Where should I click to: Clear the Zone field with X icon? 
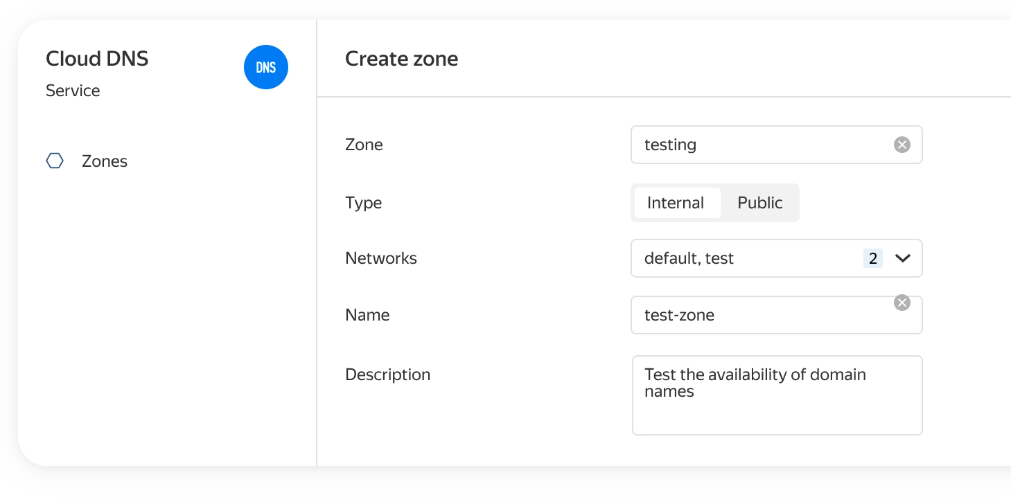(902, 145)
